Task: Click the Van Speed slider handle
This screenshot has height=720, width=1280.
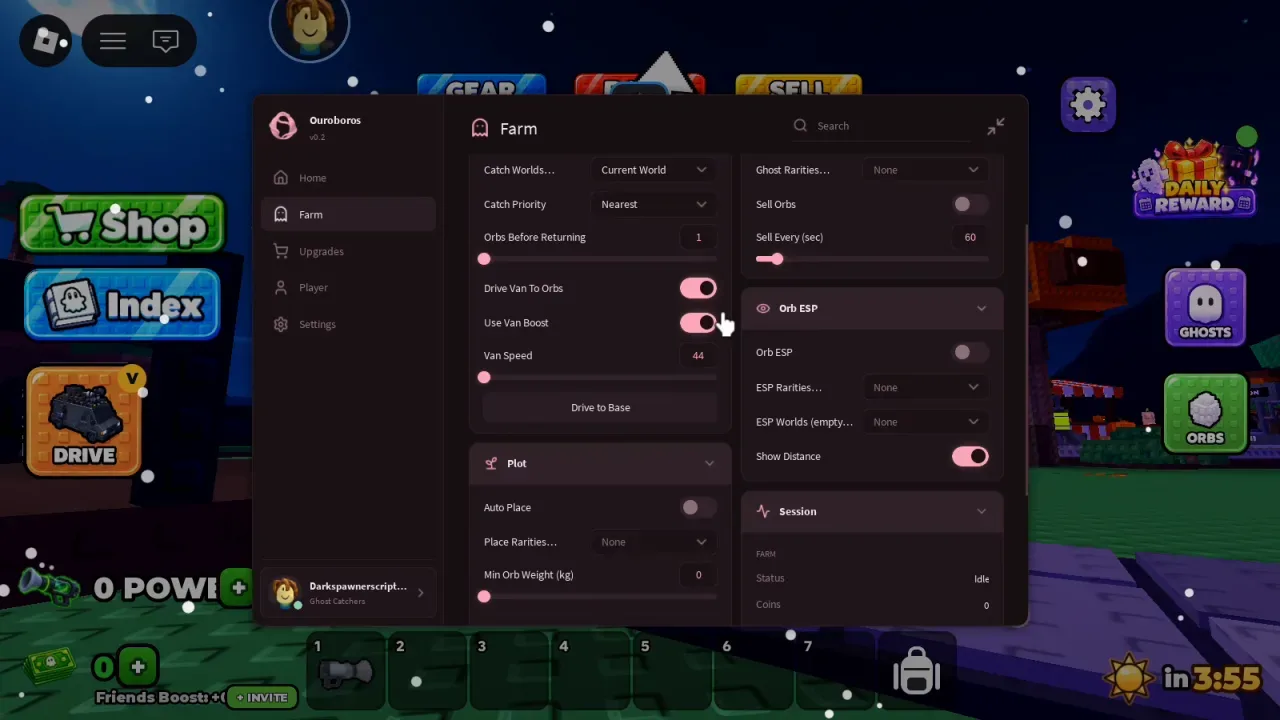Action: (x=484, y=377)
